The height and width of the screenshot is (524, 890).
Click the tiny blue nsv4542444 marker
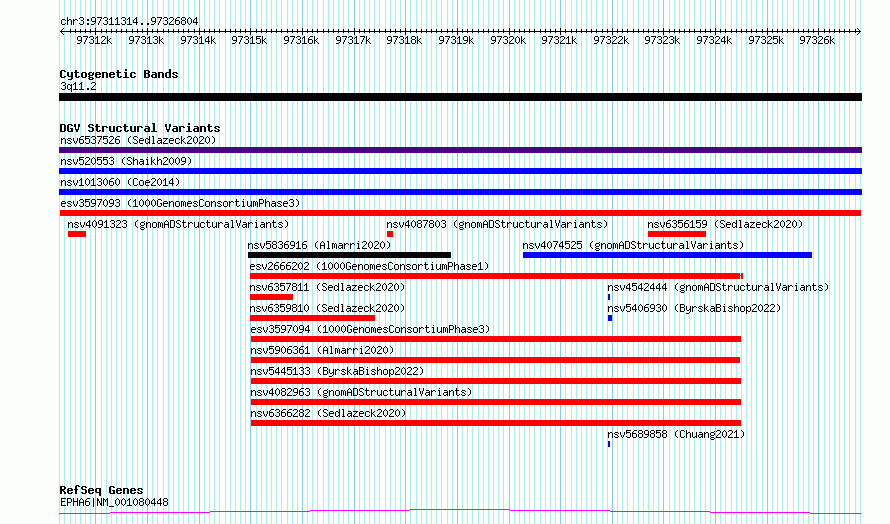point(609,297)
